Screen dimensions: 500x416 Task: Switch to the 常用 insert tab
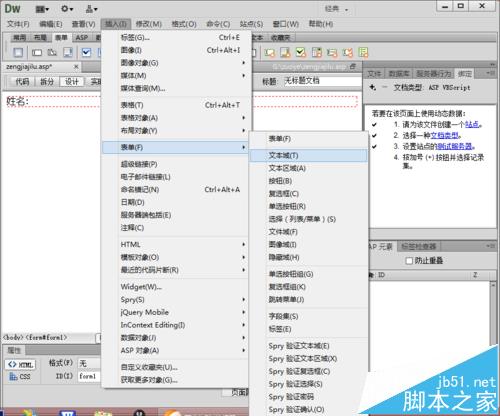click(19, 37)
